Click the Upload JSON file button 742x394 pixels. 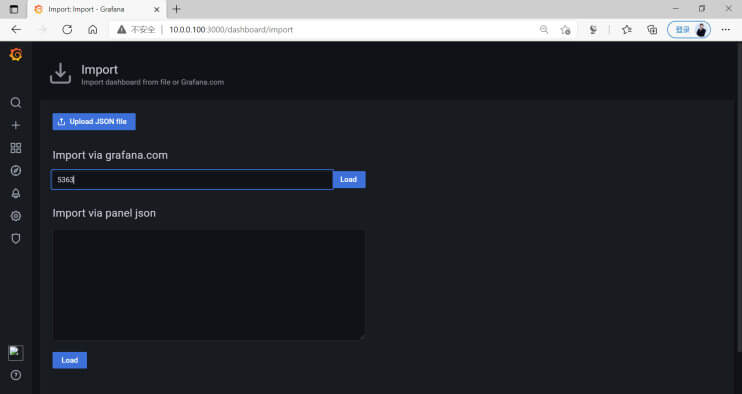point(94,122)
